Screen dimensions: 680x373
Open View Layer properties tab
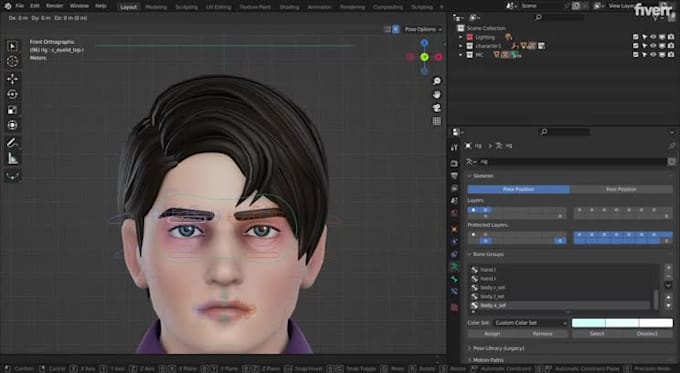point(454,188)
